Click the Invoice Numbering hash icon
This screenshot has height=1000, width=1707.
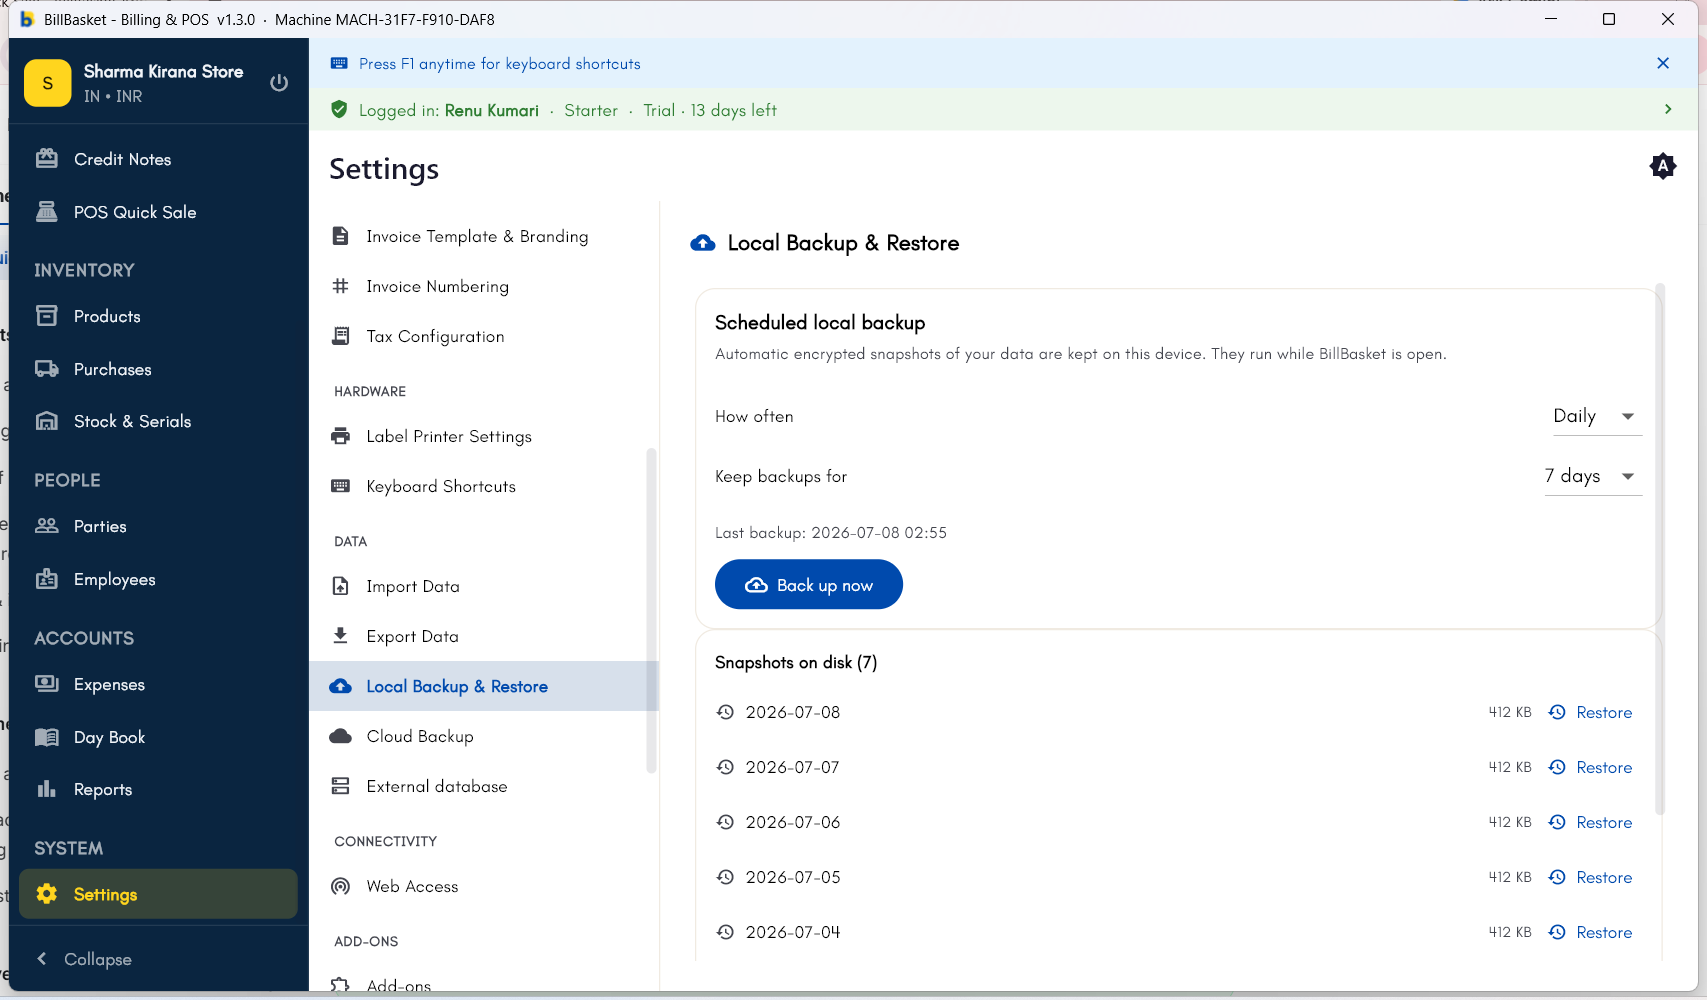pyautogui.click(x=340, y=286)
